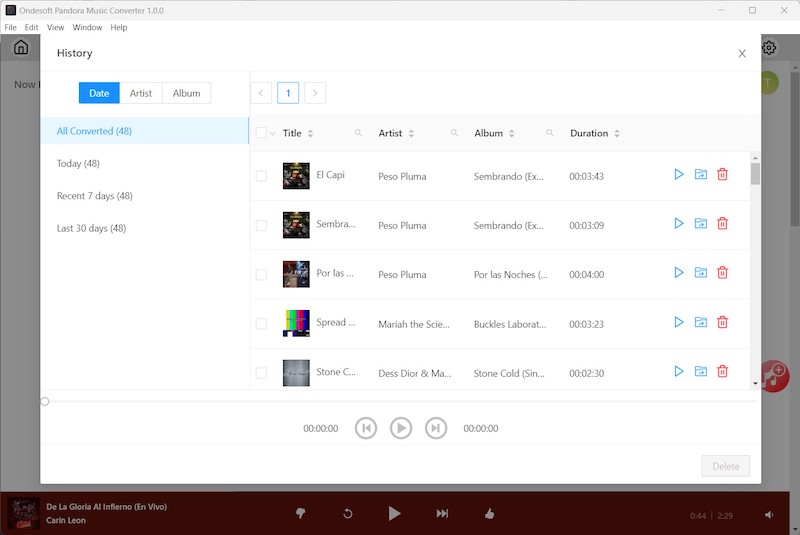Open output folder for Stone C... row
The height and width of the screenshot is (535, 800).
[701, 371]
